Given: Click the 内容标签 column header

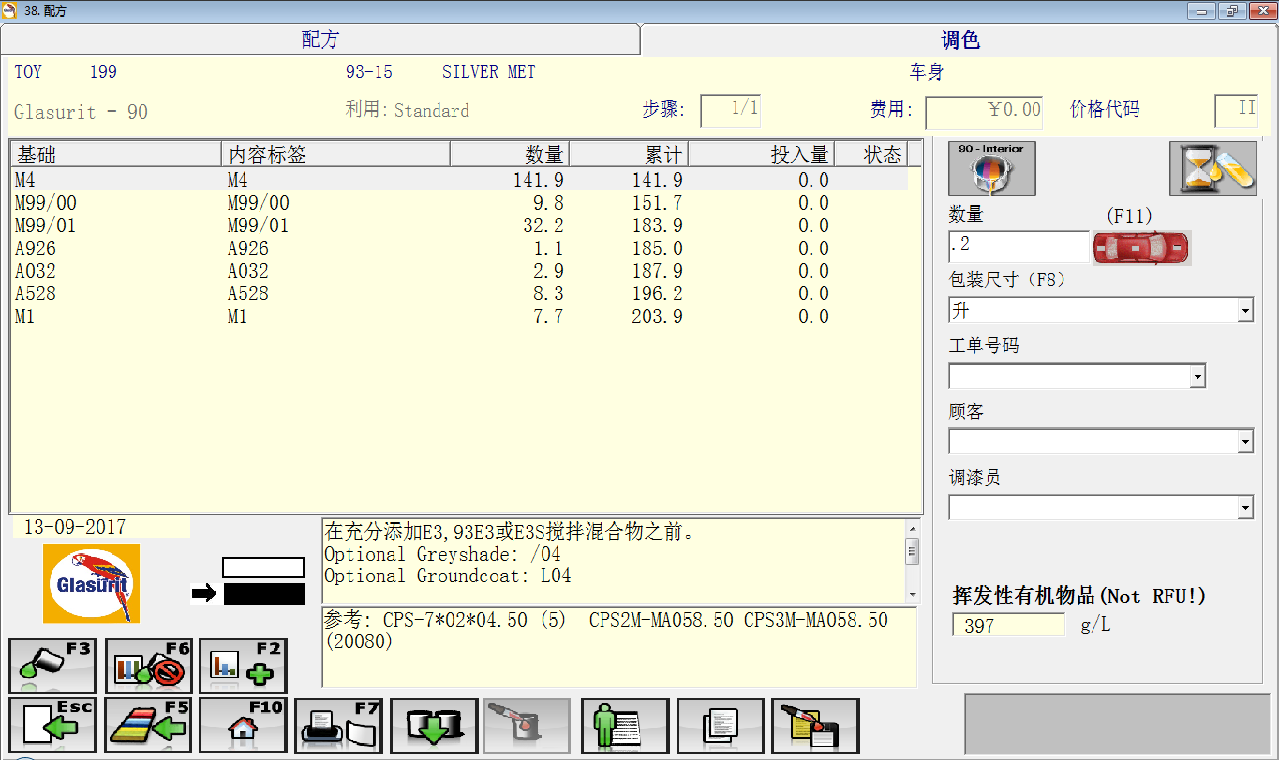Looking at the screenshot, I should coord(336,154).
